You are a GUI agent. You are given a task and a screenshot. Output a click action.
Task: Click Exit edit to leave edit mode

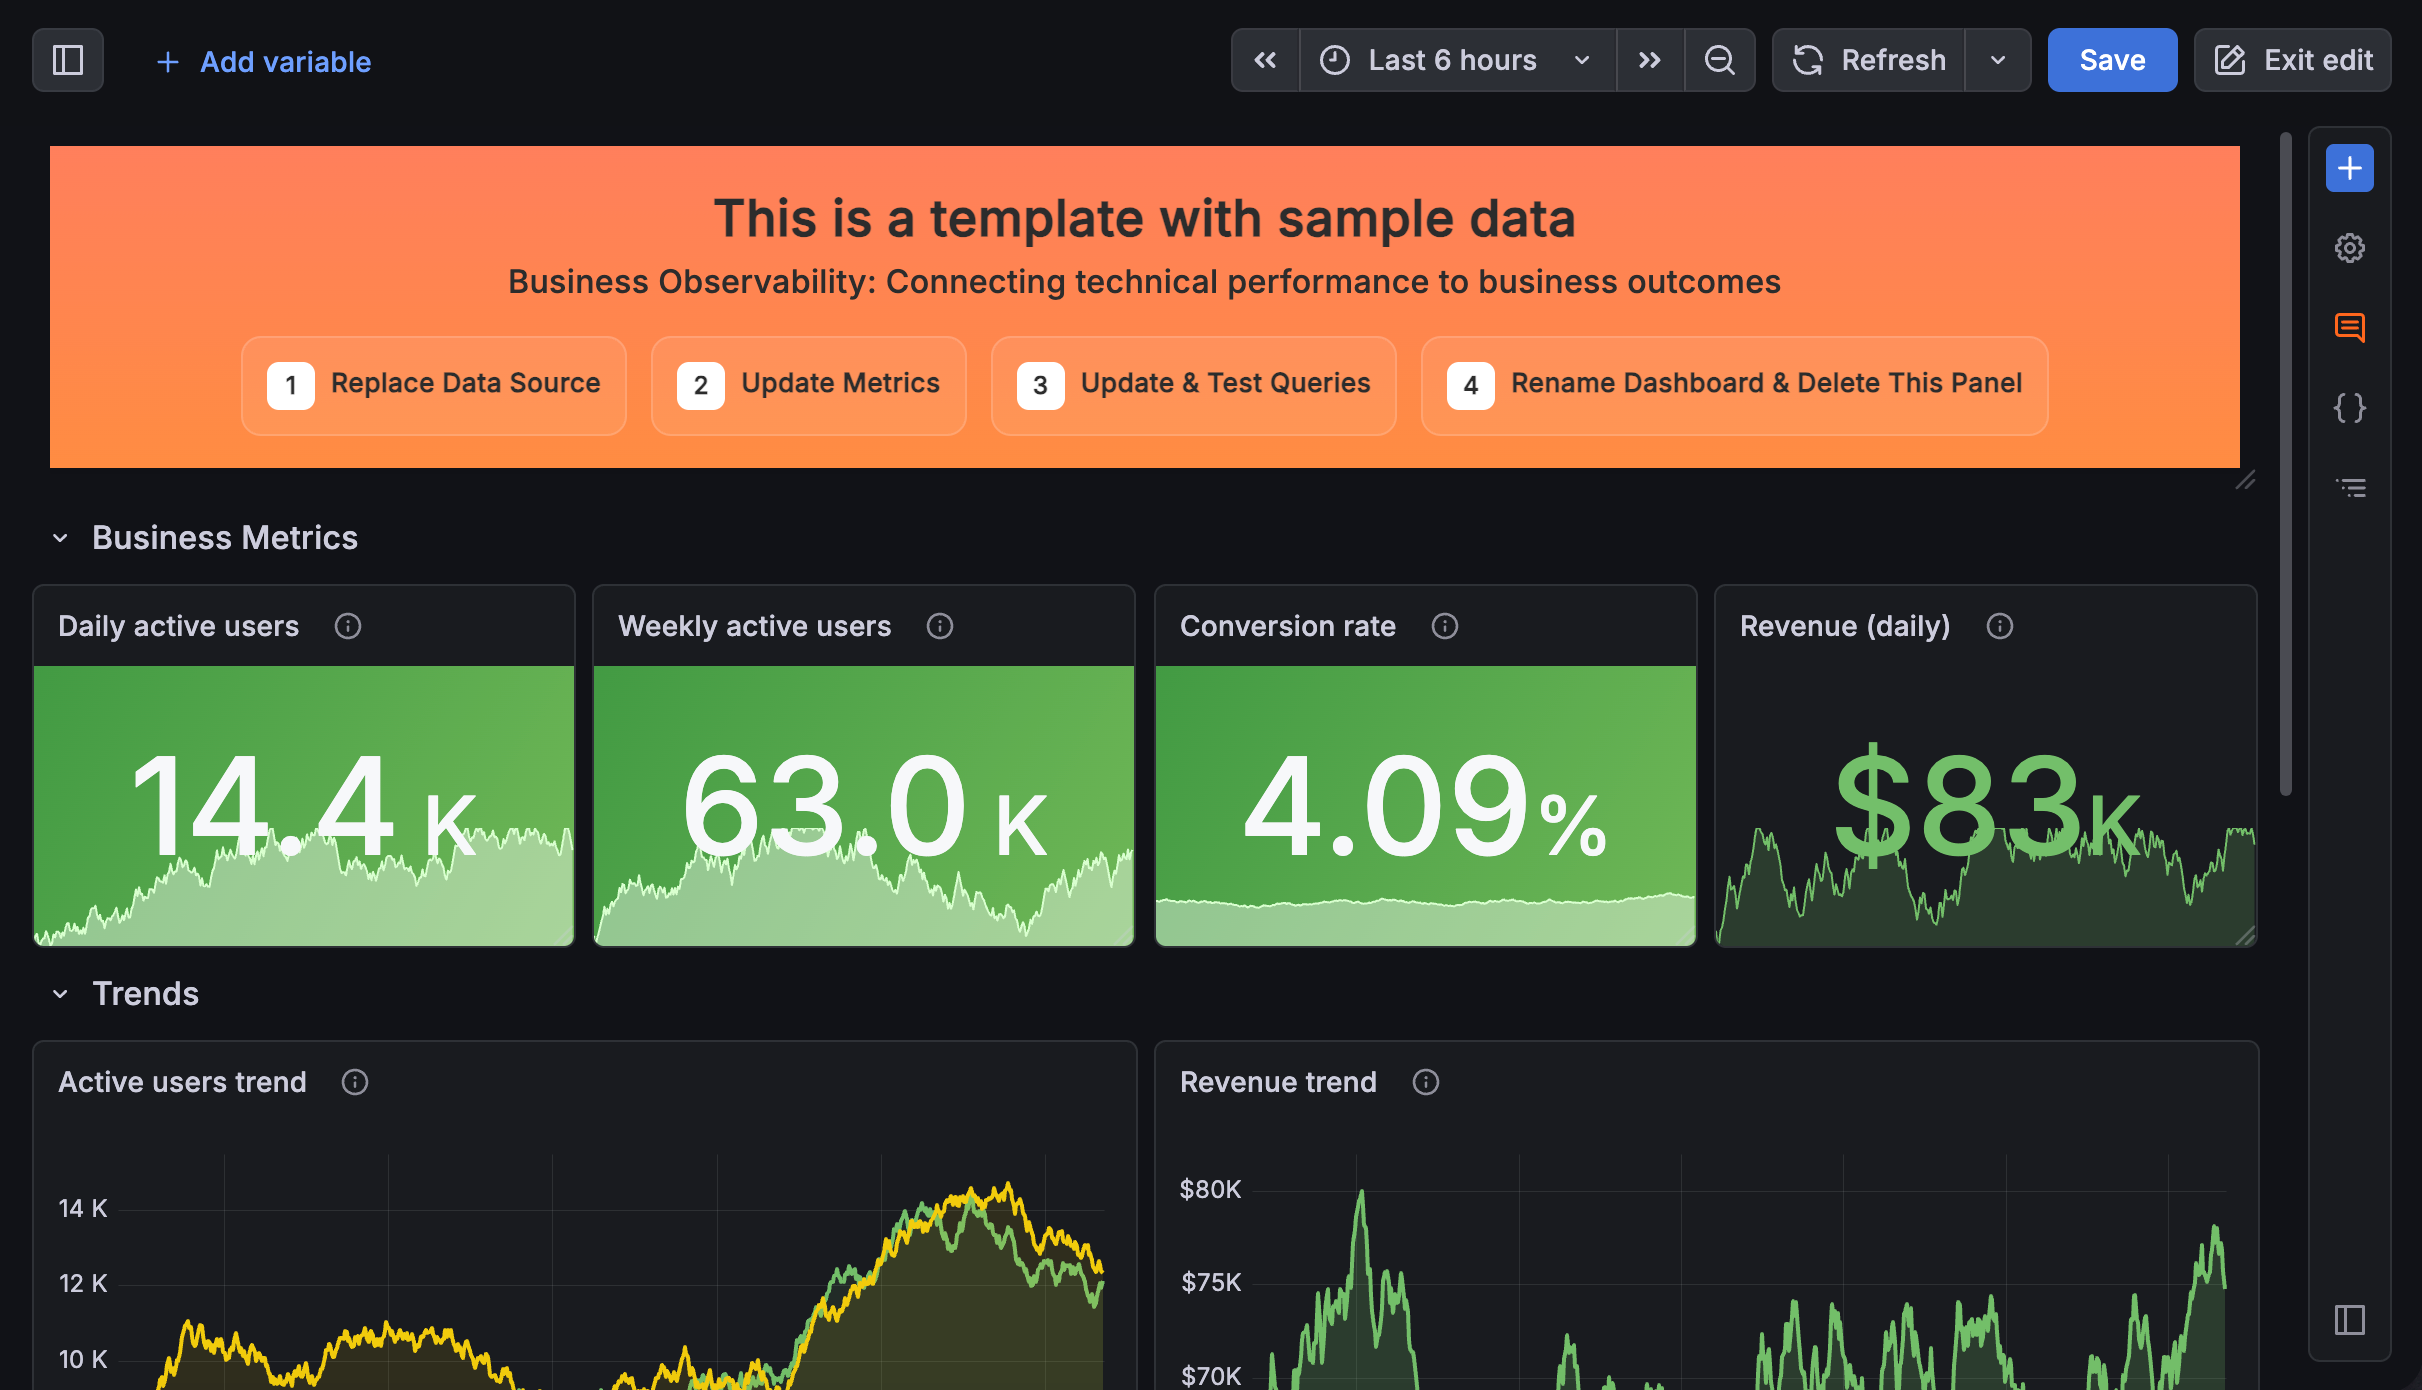coord(2292,60)
